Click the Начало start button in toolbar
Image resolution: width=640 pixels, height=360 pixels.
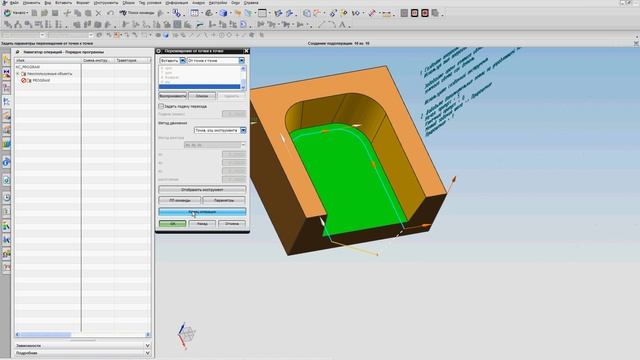[x=16, y=13]
